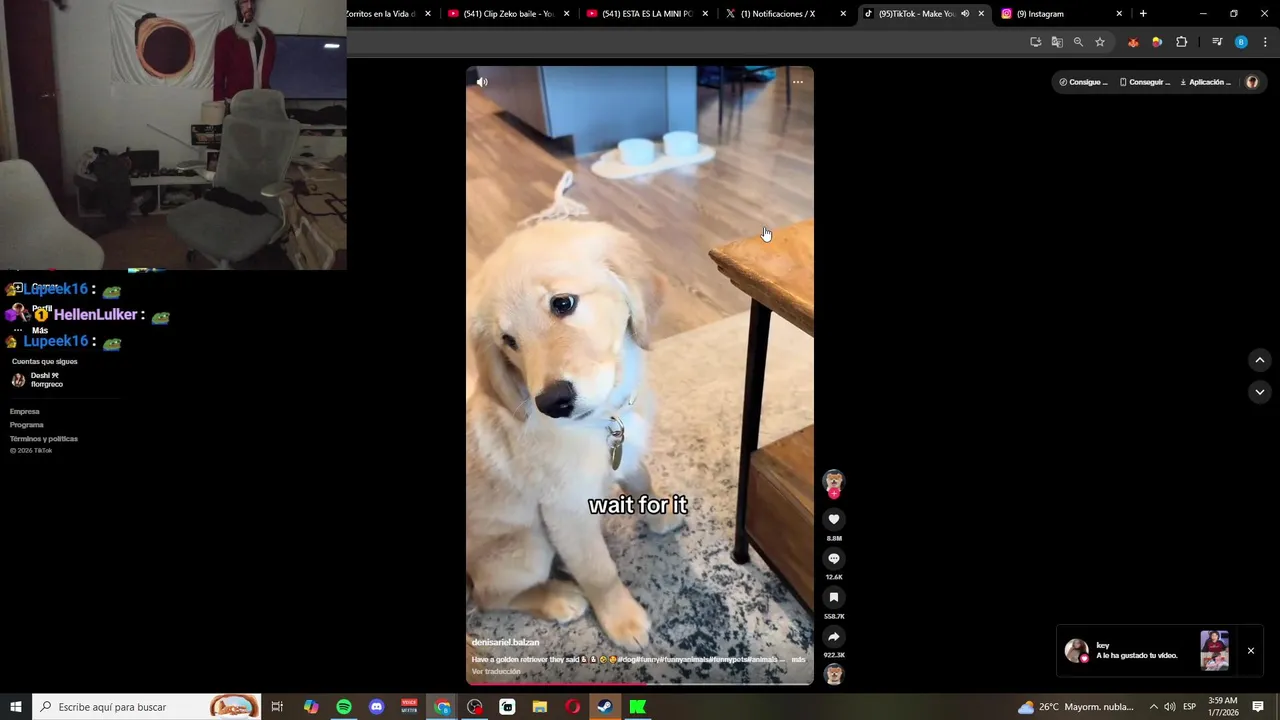Open a new browser tab
The height and width of the screenshot is (720, 1280).
coord(1143,14)
